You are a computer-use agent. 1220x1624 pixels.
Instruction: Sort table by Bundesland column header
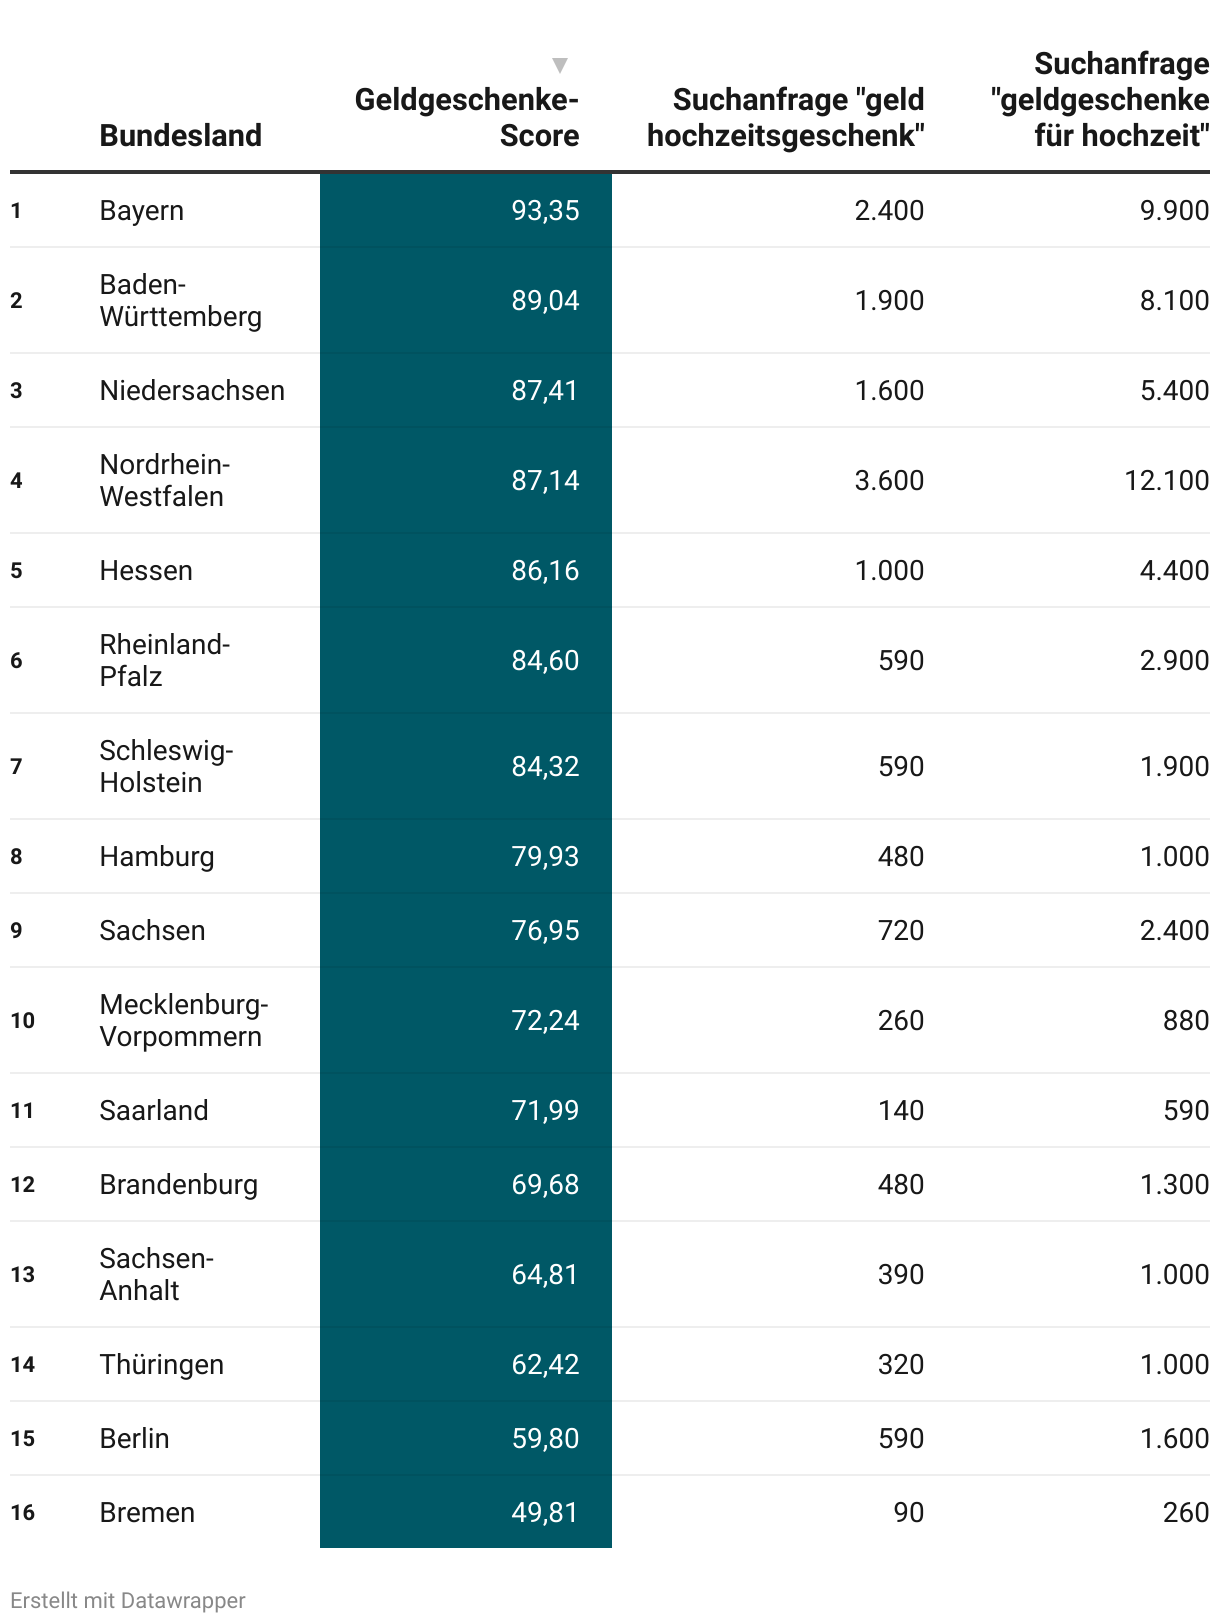pos(180,135)
